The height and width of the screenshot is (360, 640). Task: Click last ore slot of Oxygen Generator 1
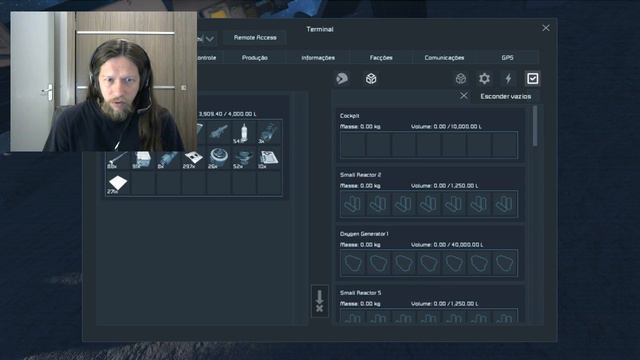pos(505,263)
